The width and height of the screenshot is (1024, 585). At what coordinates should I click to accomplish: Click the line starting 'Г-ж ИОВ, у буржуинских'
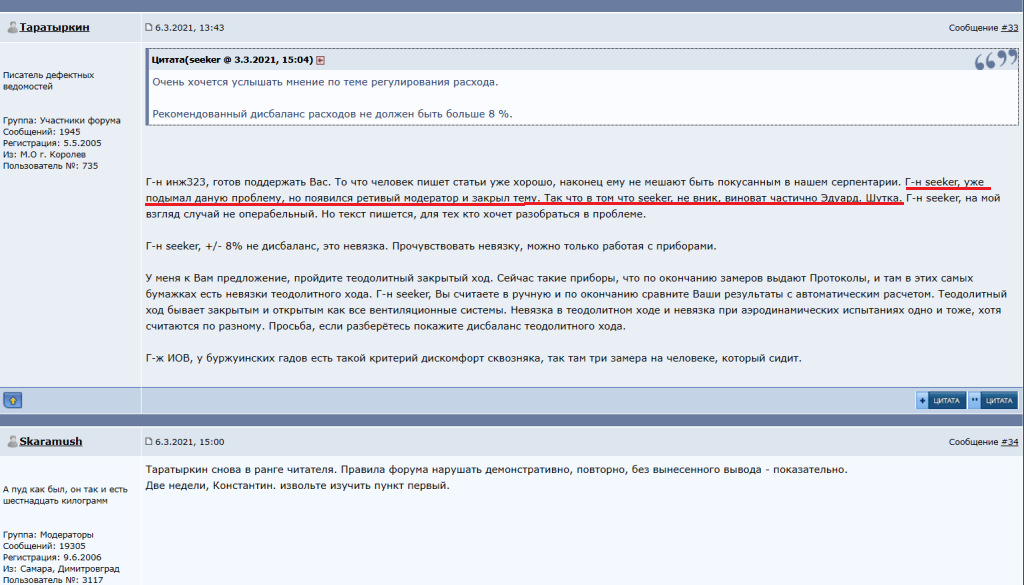click(473, 358)
